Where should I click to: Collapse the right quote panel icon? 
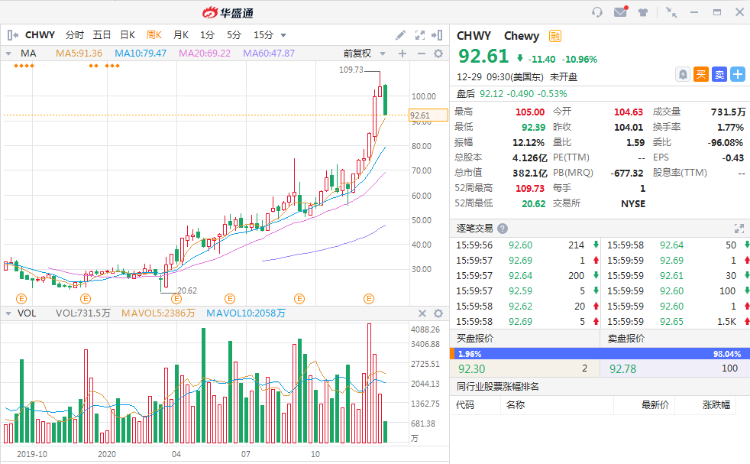coord(437,35)
